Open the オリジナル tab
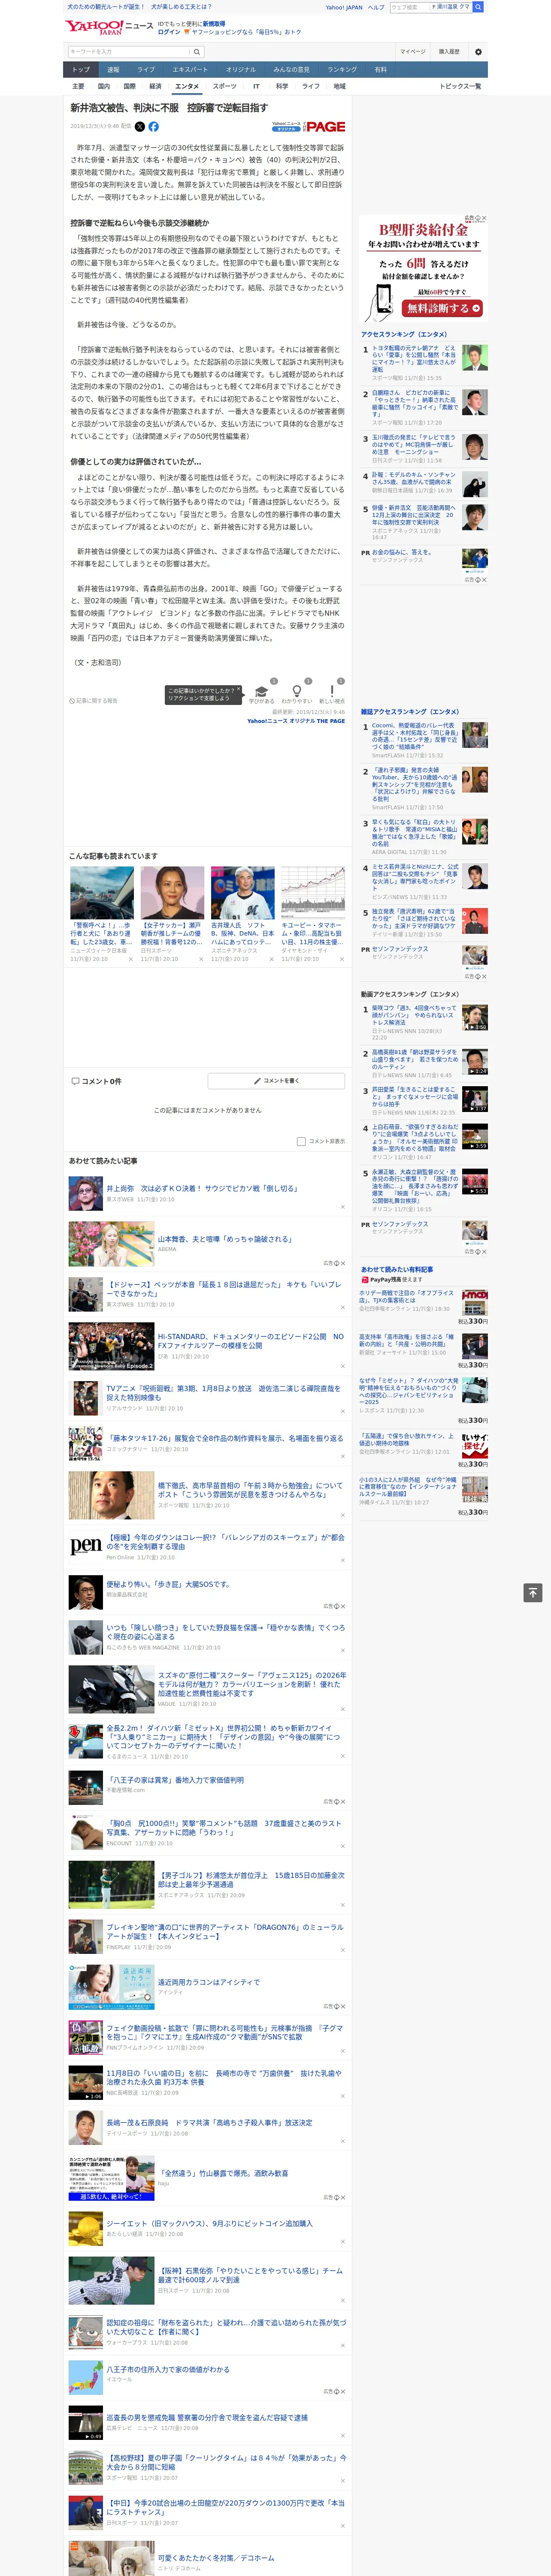This screenshot has width=551, height=2576. [x=241, y=70]
